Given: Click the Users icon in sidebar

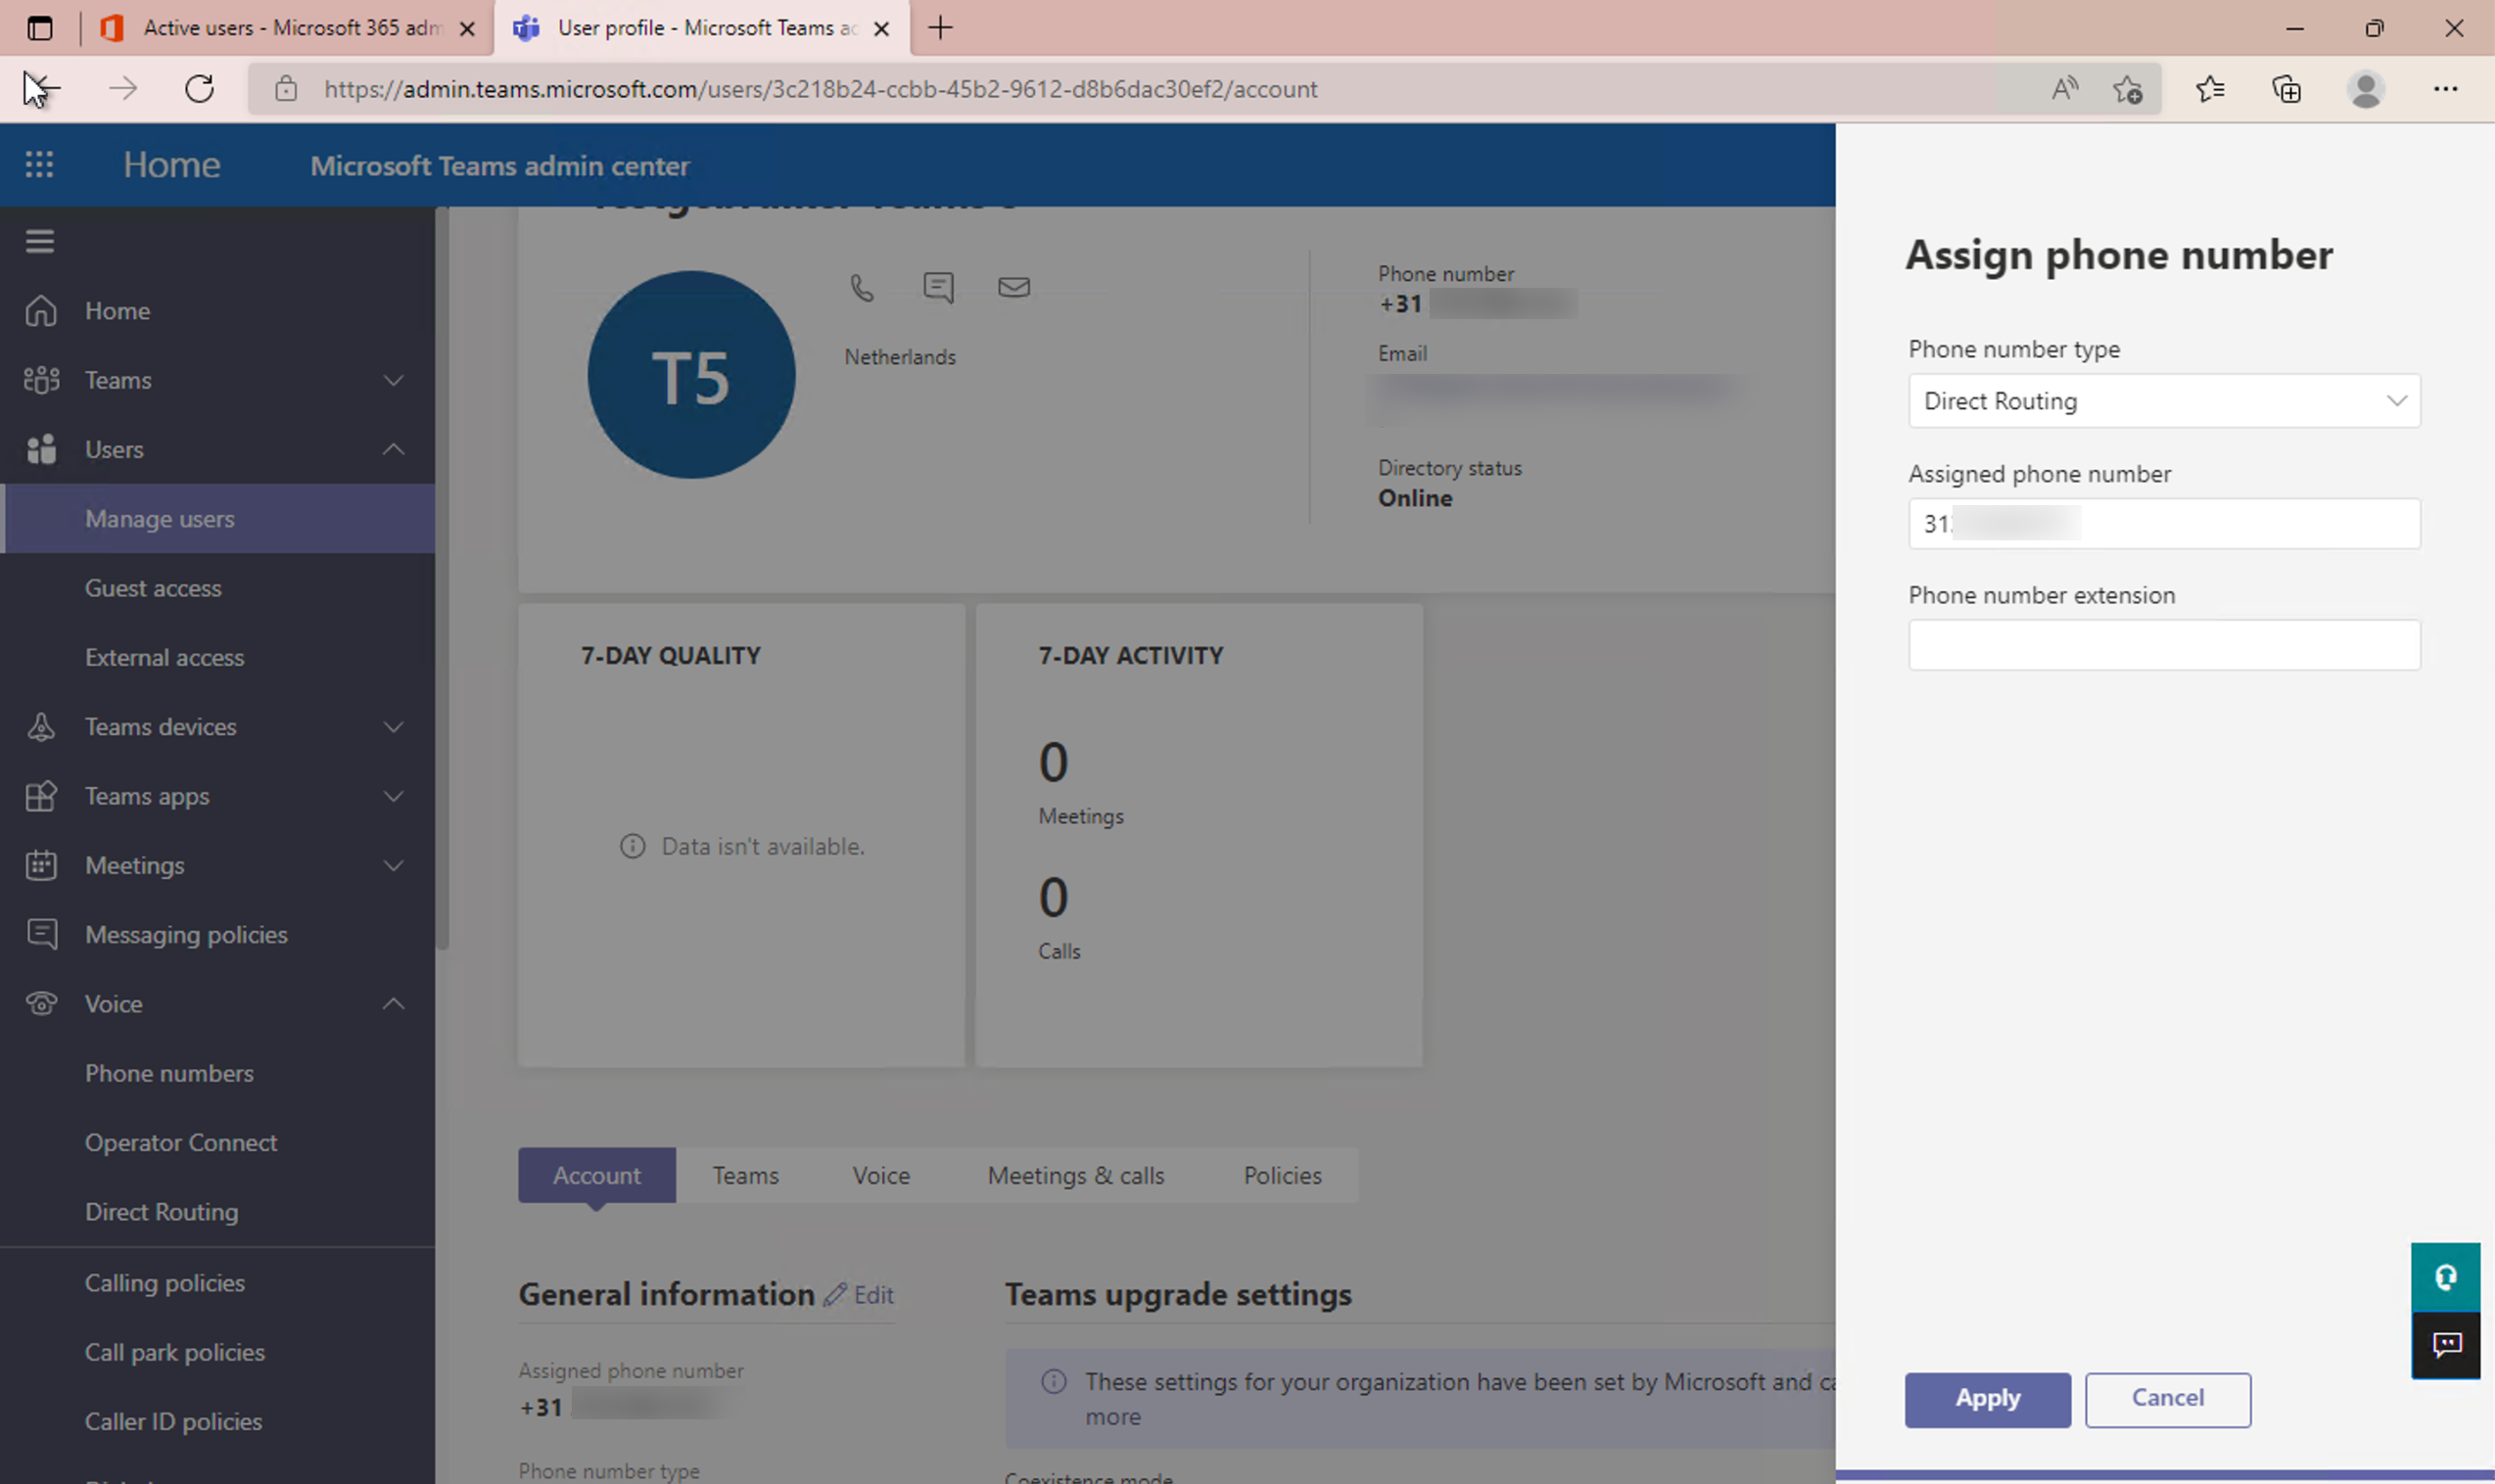Looking at the screenshot, I should tap(41, 450).
